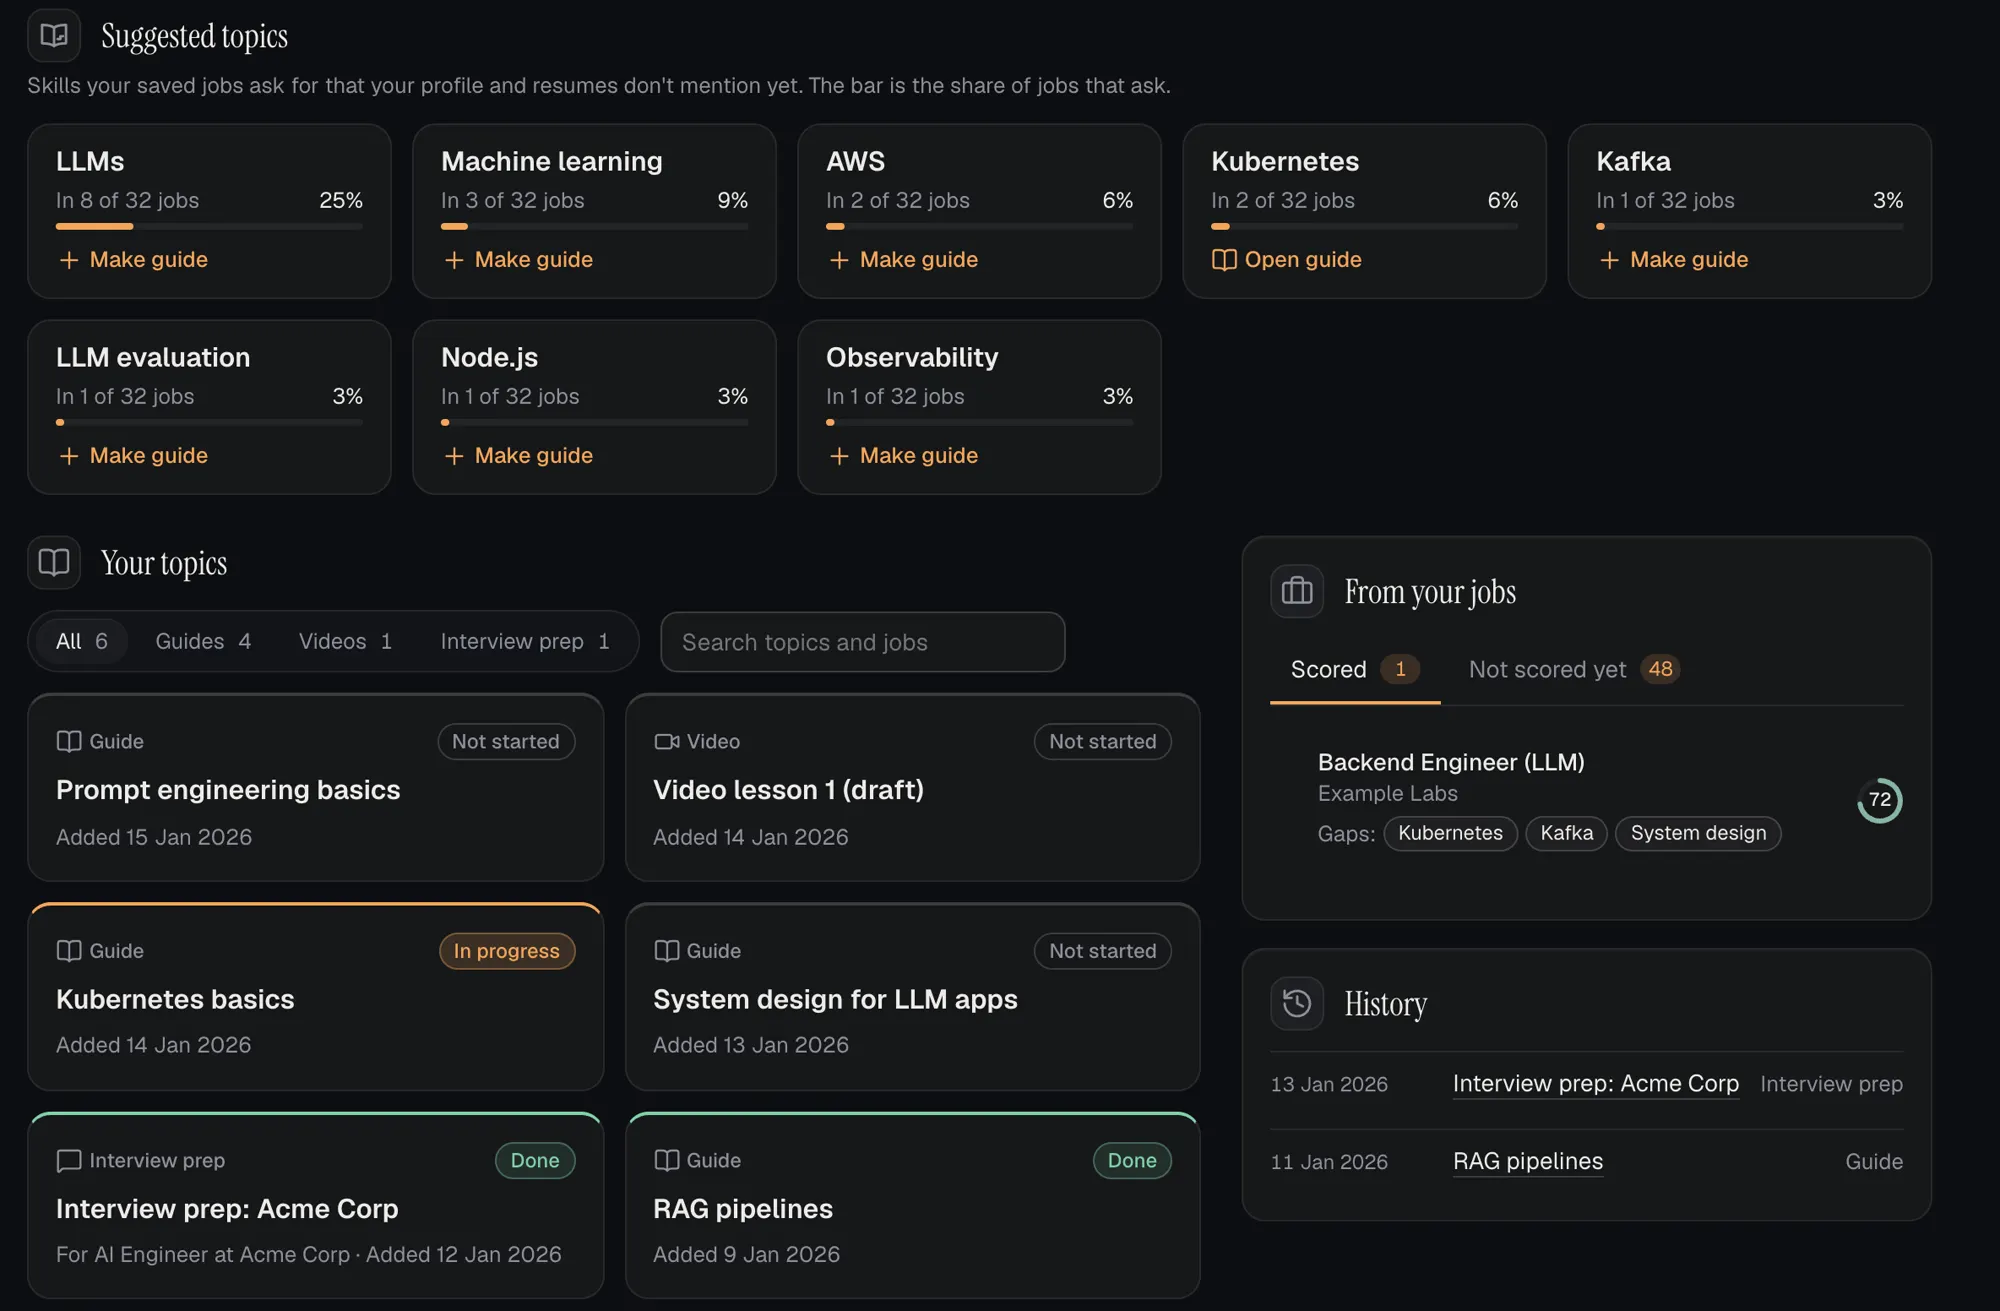Image resolution: width=2000 pixels, height=1311 pixels.
Task: Click the Your topics book icon
Action: [54, 563]
